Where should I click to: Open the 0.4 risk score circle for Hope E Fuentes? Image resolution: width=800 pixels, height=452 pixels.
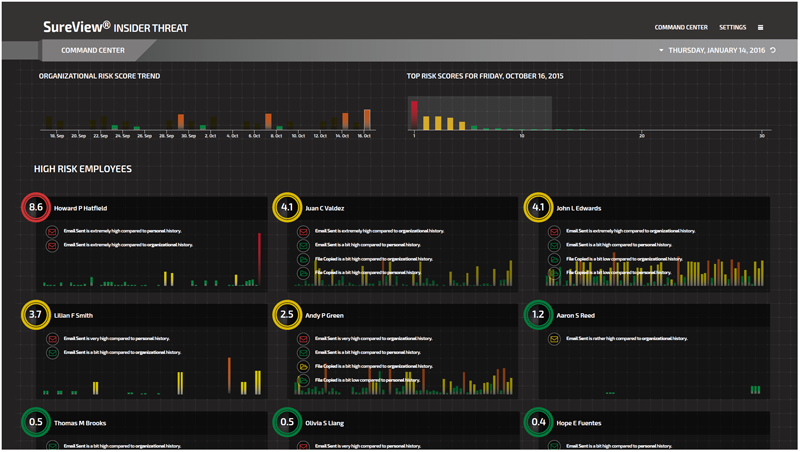[x=538, y=422]
